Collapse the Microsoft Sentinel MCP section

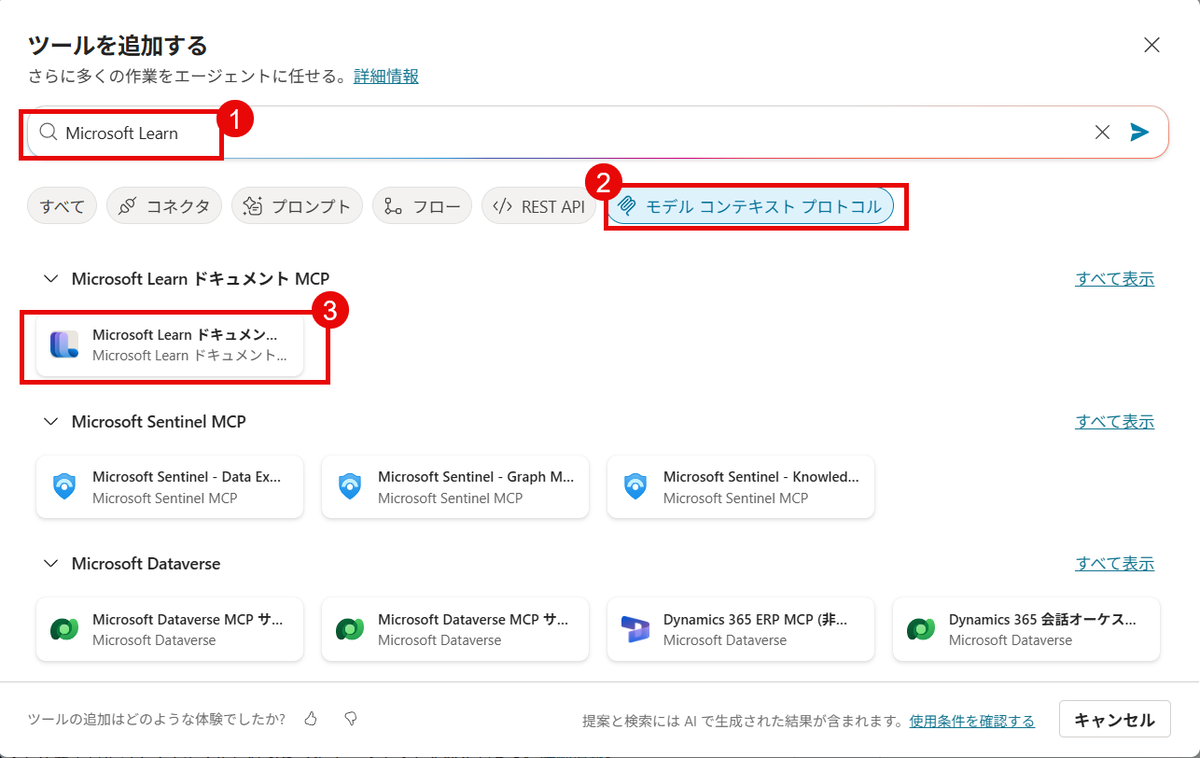50,422
